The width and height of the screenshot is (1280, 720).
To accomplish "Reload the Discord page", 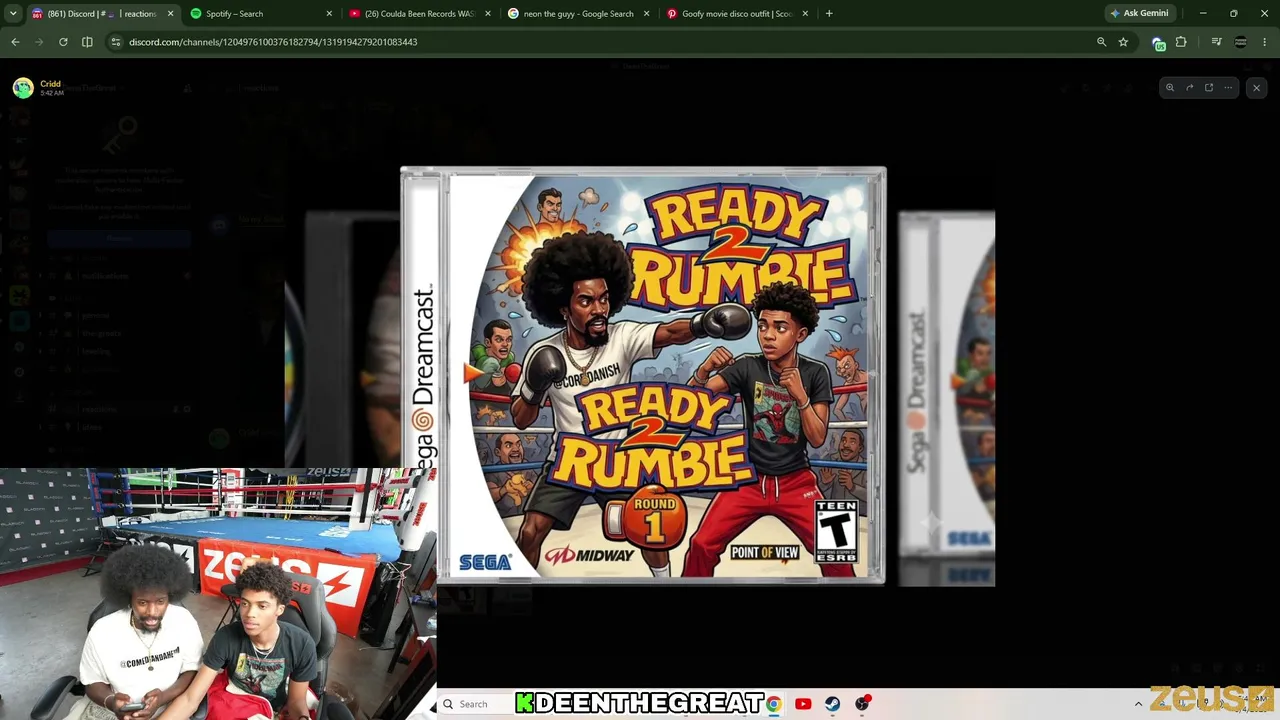I will (63, 42).
